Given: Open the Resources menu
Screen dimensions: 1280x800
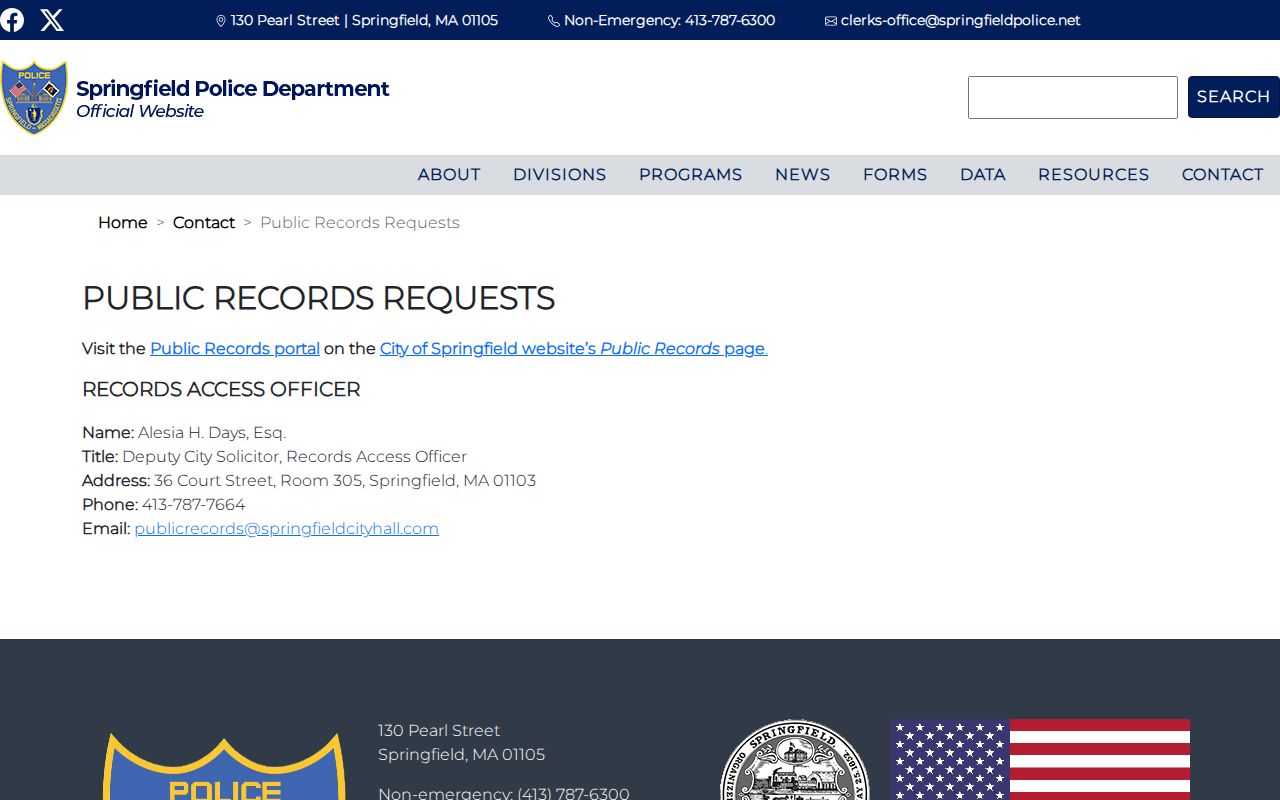Looking at the screenshot, I should (1094, 175).
